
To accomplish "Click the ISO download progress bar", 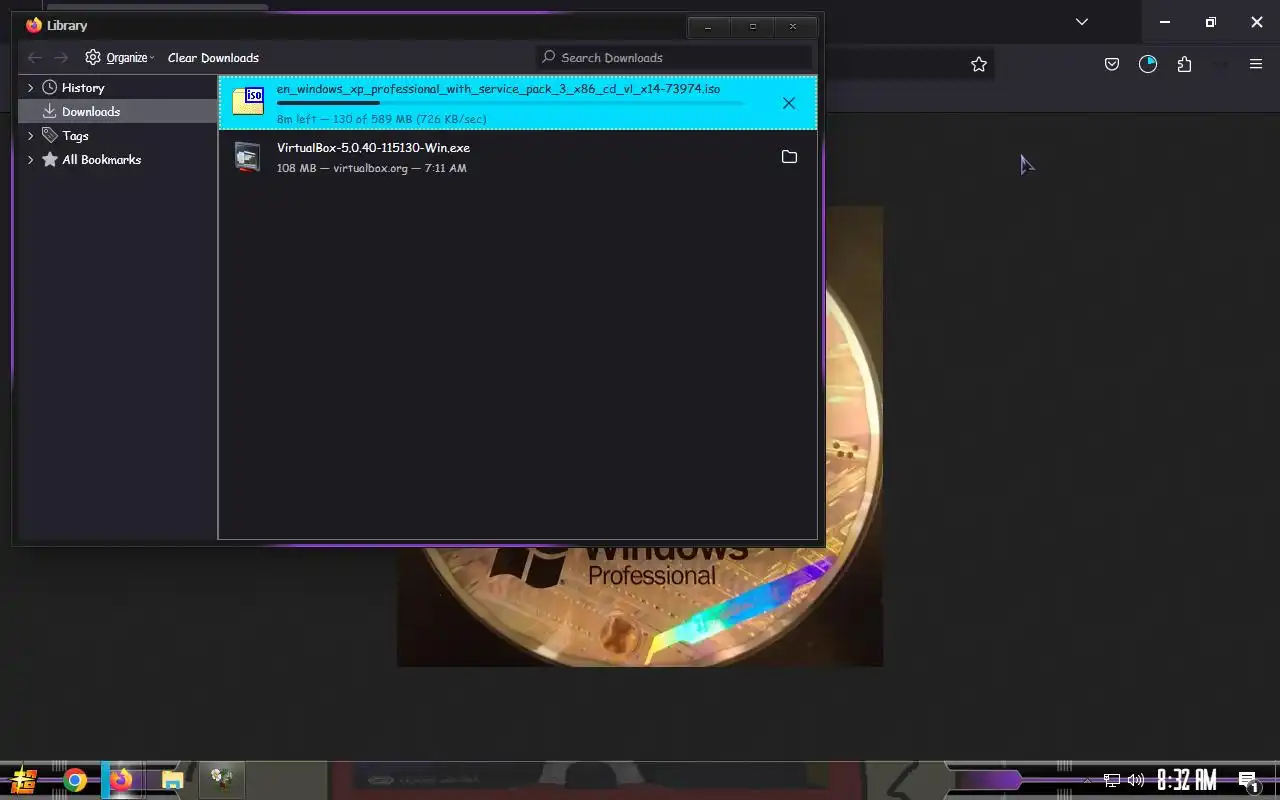I will pyautogui.click(x=510, y=103).
